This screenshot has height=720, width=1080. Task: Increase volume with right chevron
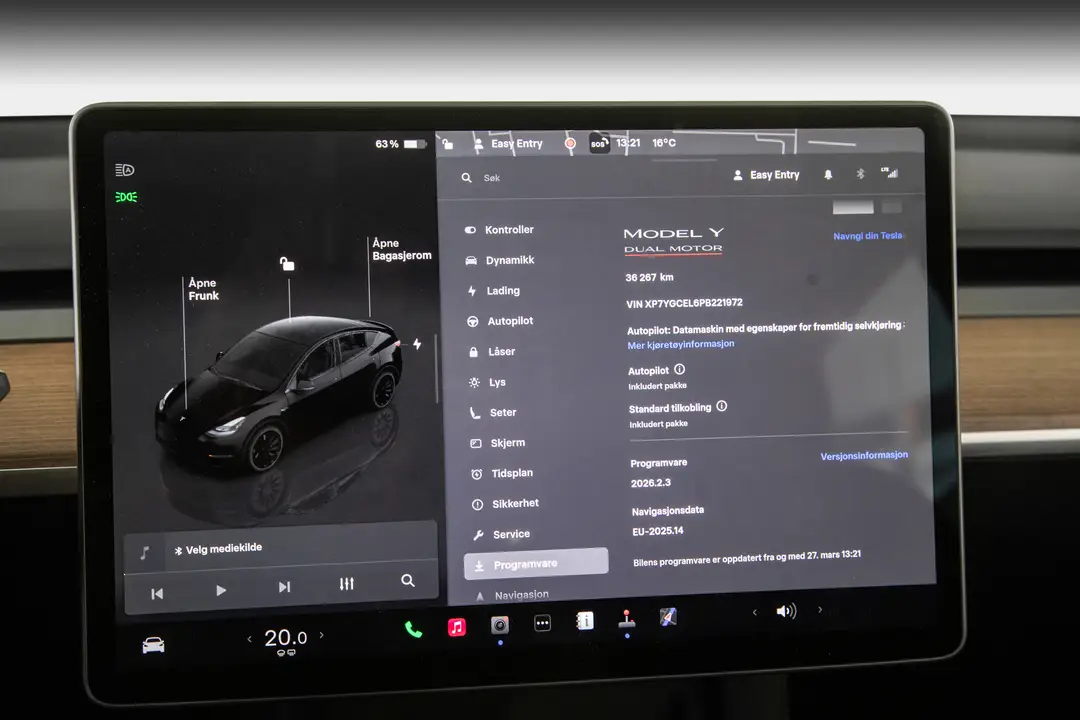click(820, 609)
